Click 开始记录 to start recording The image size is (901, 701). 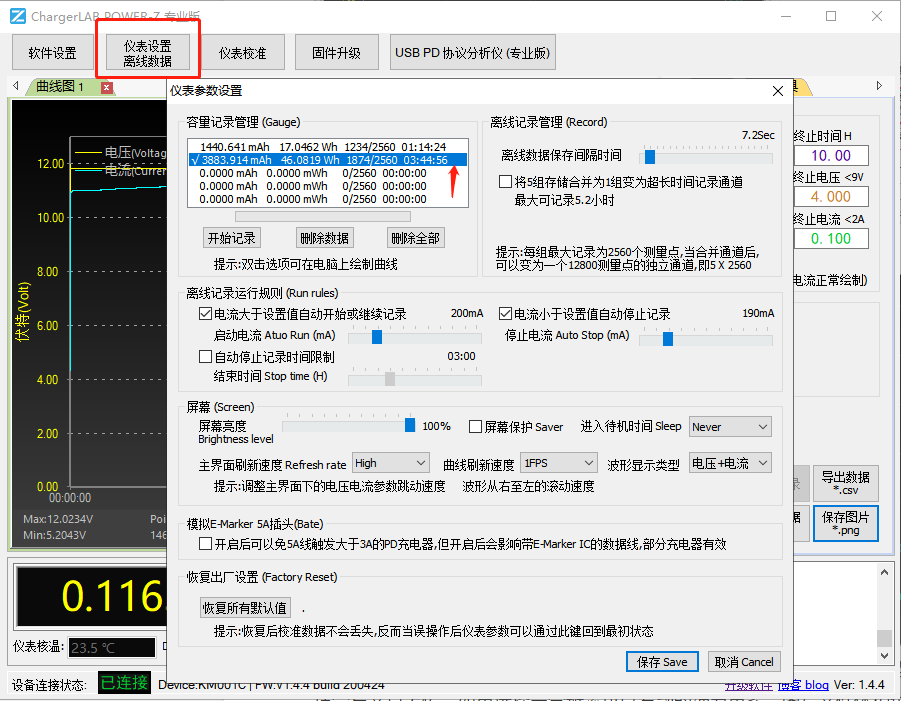coord(232,237)
